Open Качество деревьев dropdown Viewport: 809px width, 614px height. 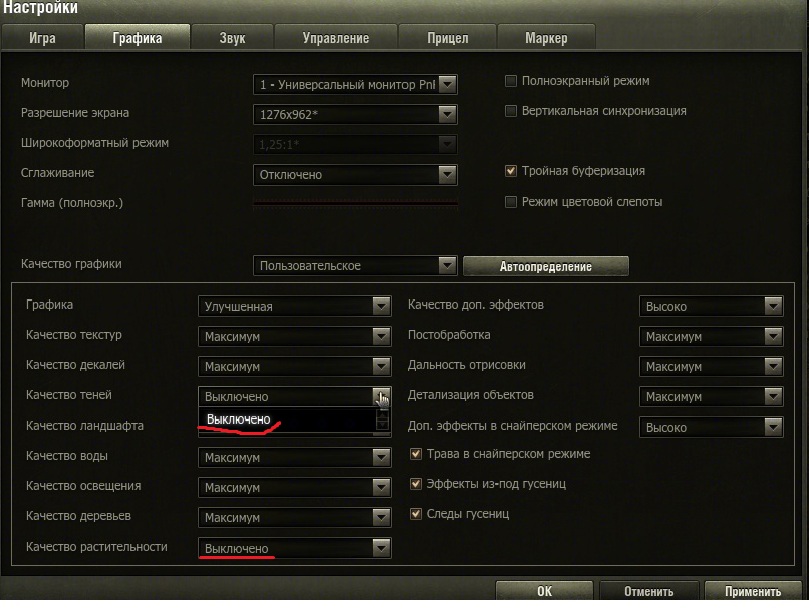tap(295, 518)
